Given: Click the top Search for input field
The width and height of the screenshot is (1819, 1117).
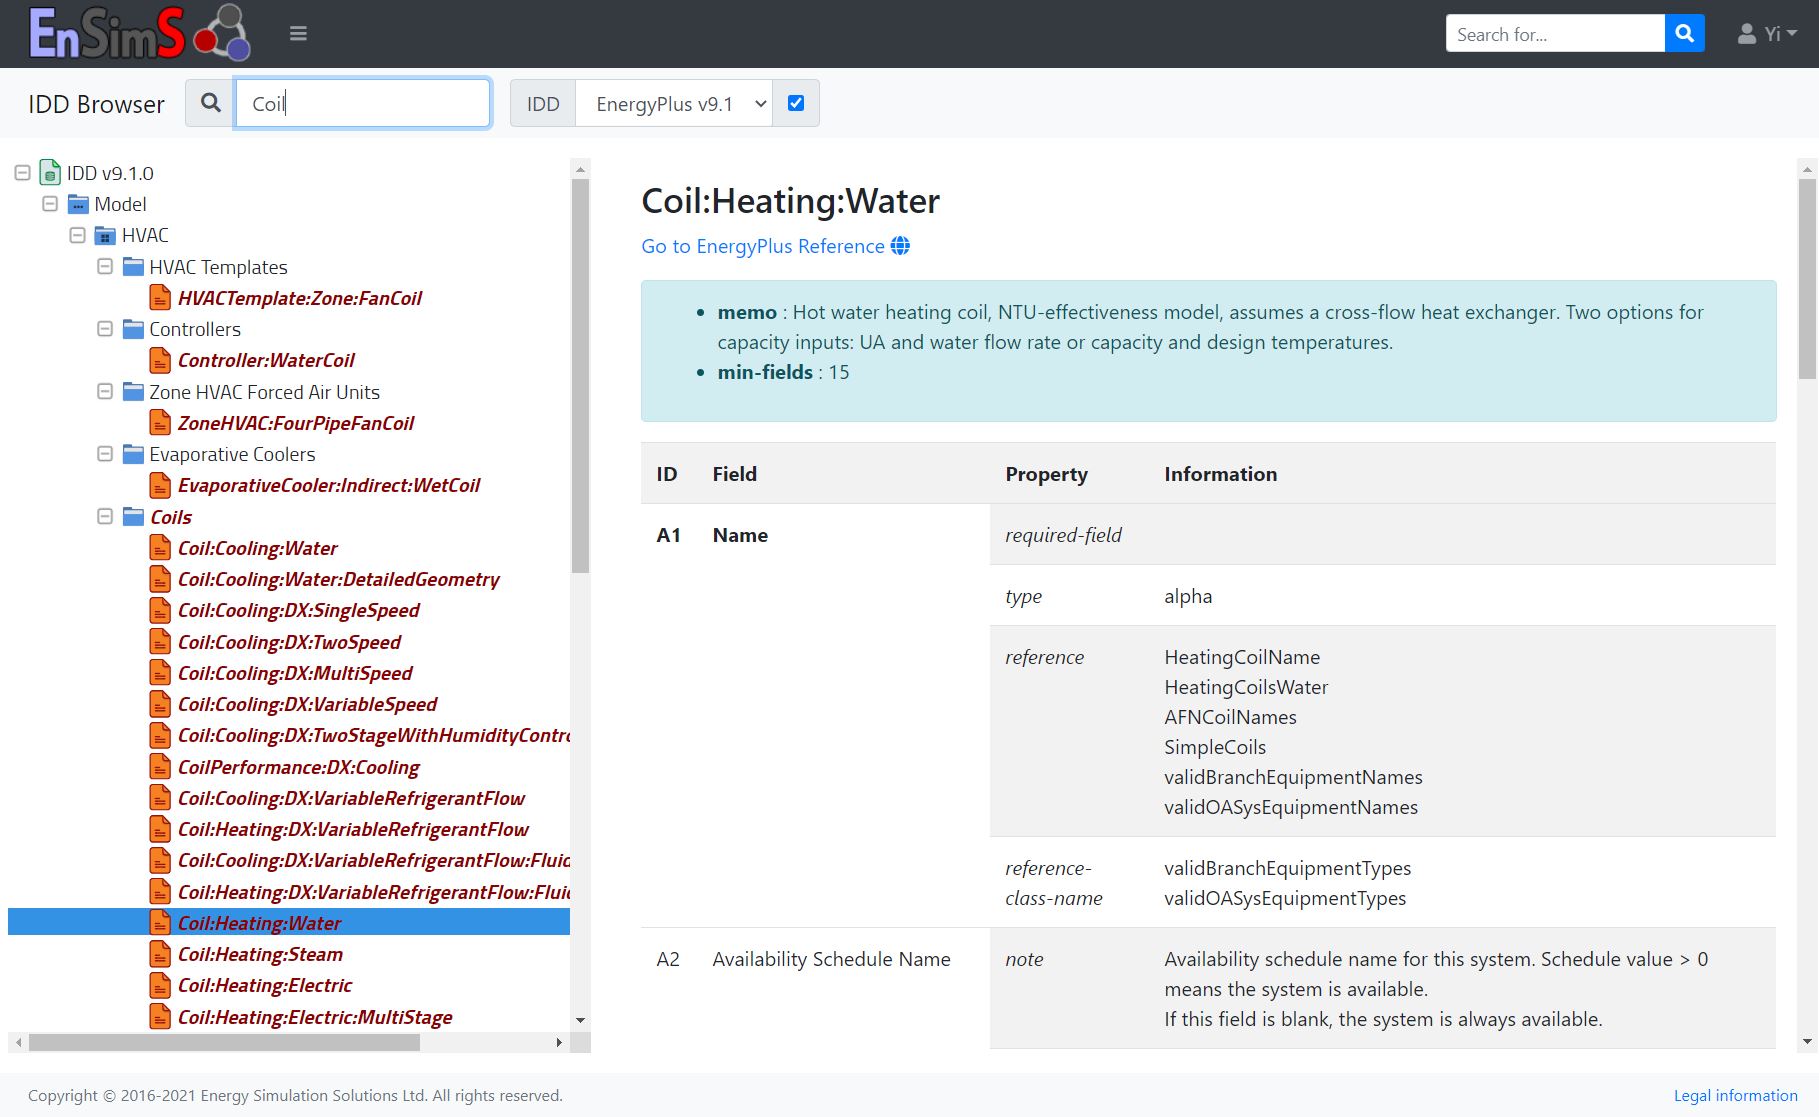Looking at the screenshot, I should [1554, 34].
